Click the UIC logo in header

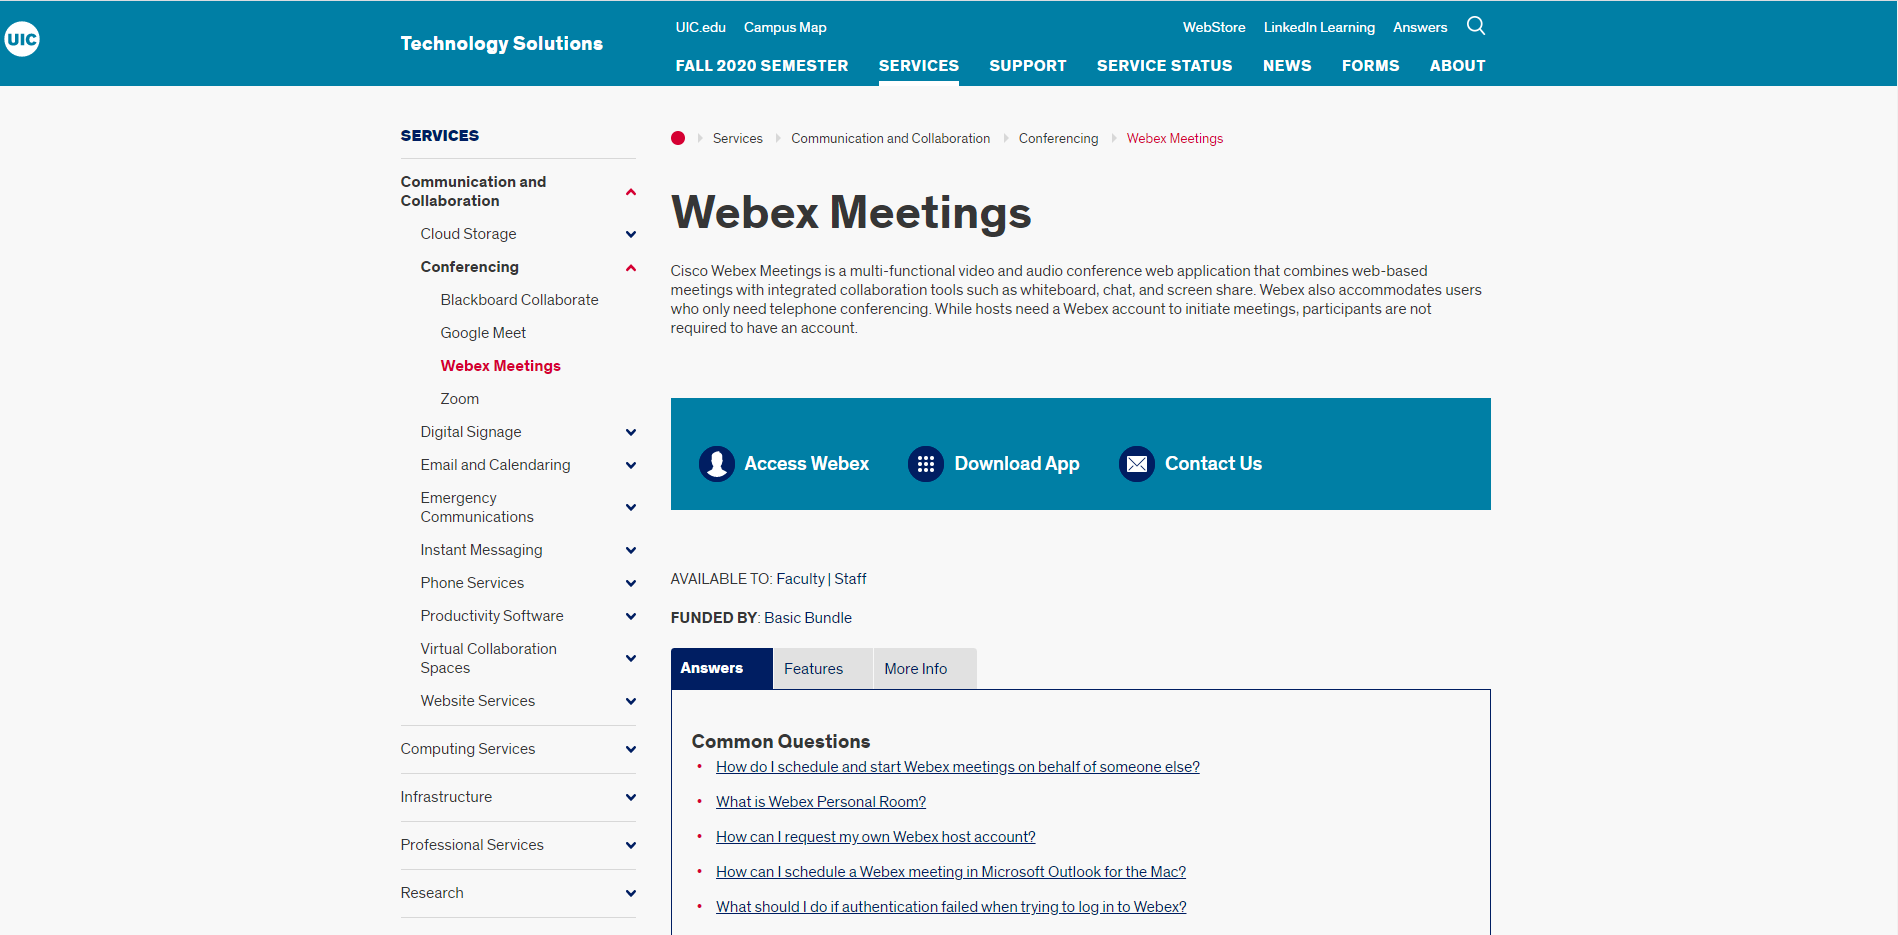coord(22,39)
